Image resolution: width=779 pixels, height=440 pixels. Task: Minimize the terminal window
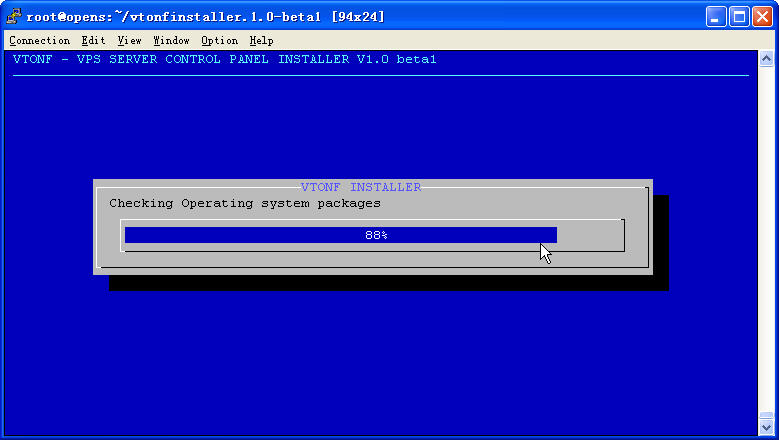point(717,16)
